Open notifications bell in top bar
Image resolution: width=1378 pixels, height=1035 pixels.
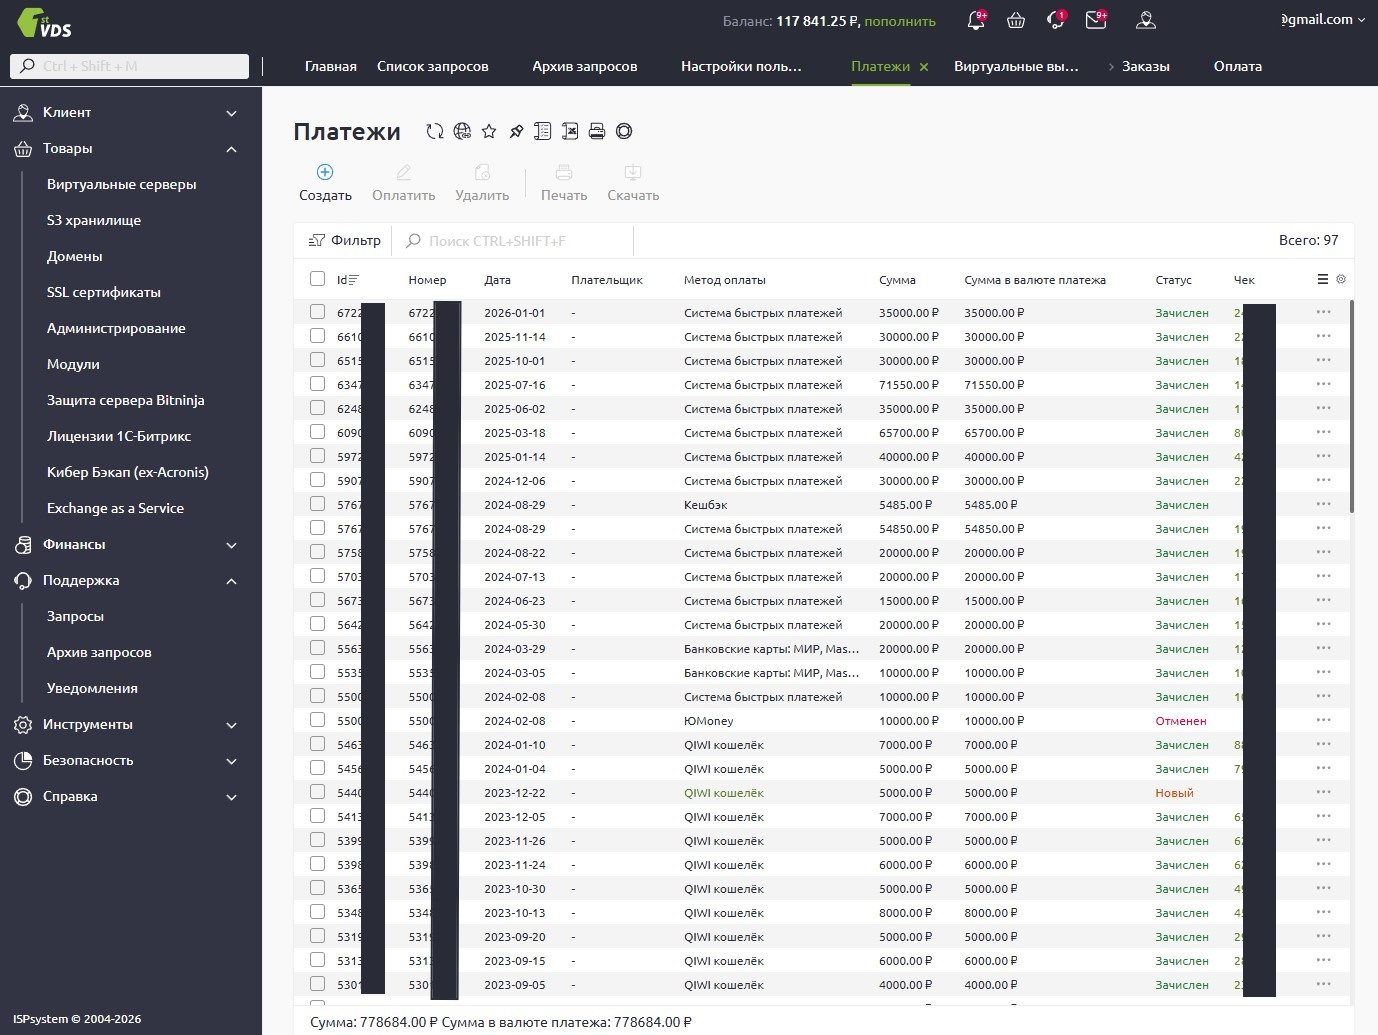click(975, 20)
